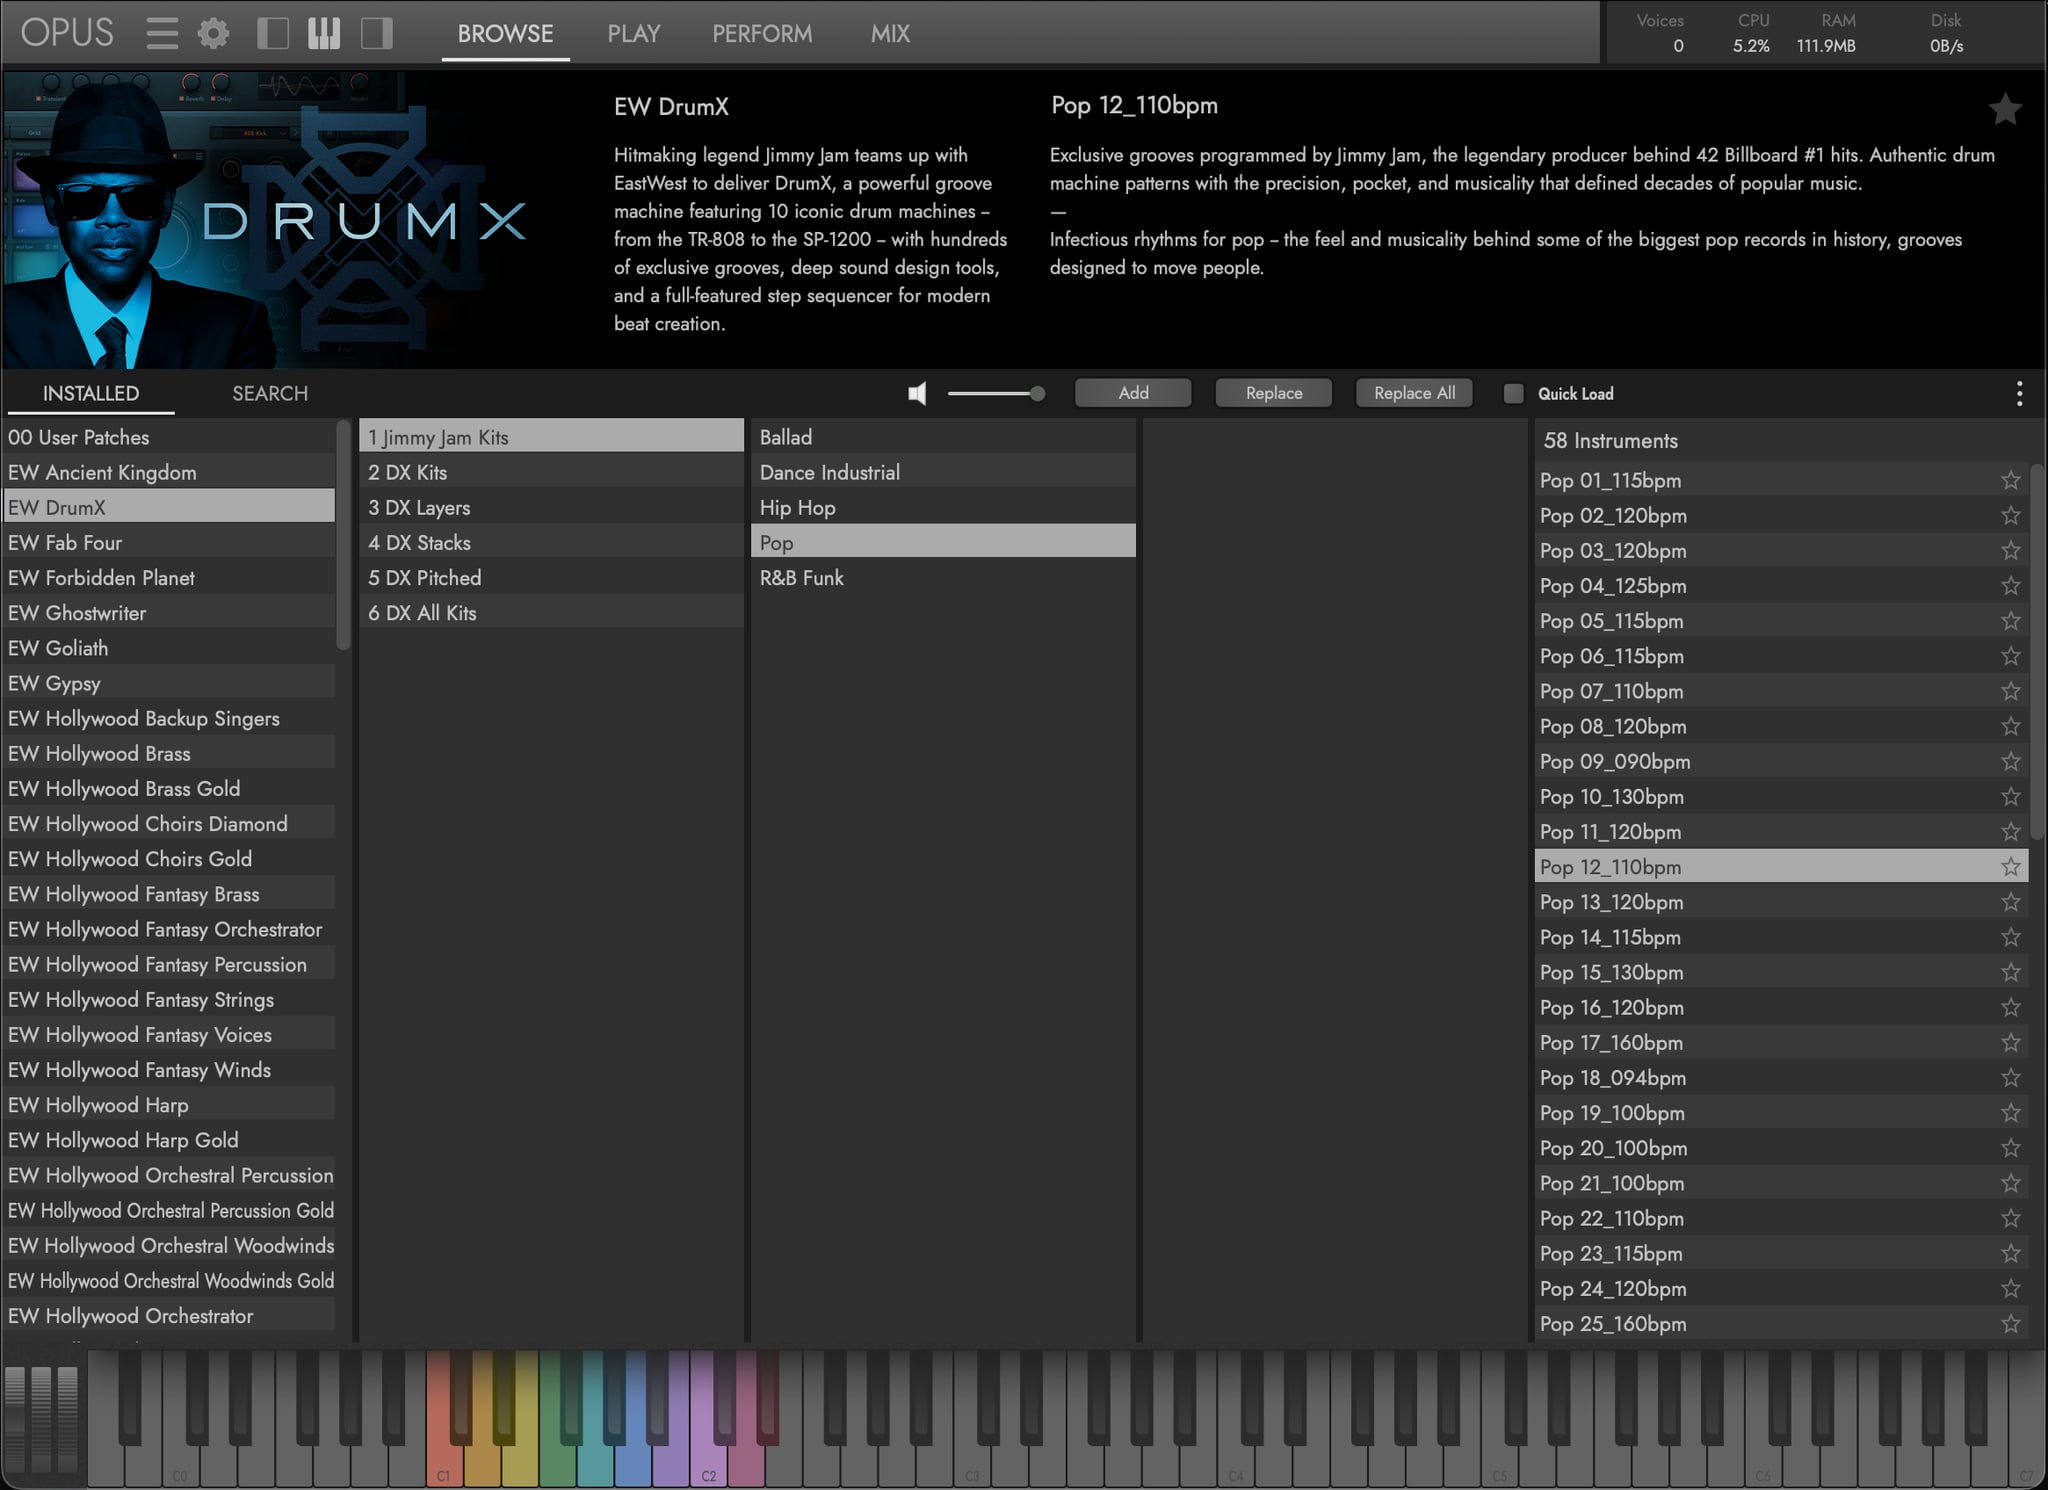Star the Pop 16_120bpm instrument
This screenshot has height=1490, width=2048.
(x=2011, y=1008)
